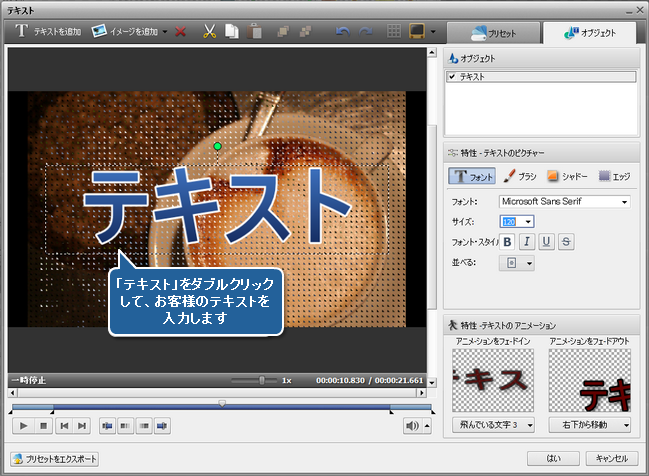
Task: Click the grid display icon in toolbar
Action: [394, 32]
